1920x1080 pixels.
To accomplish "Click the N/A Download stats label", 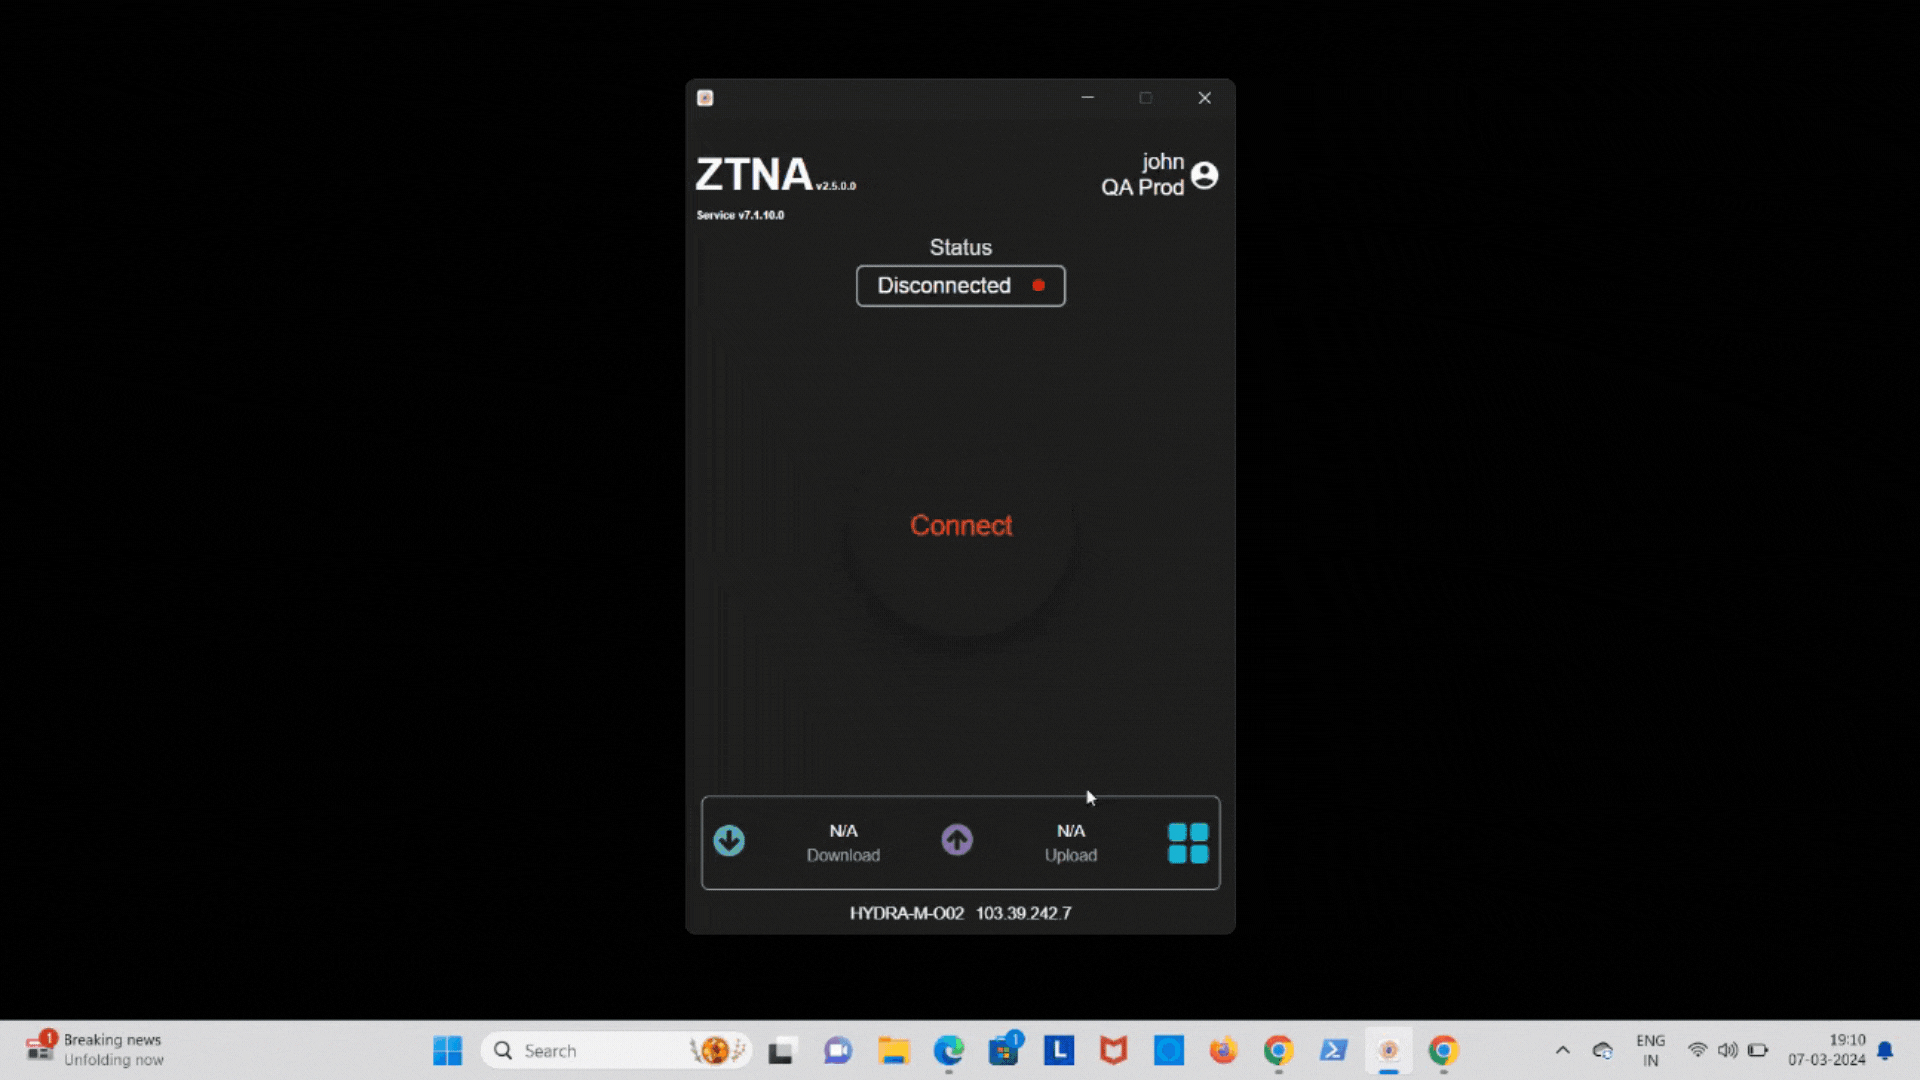I will pos(843,841).
